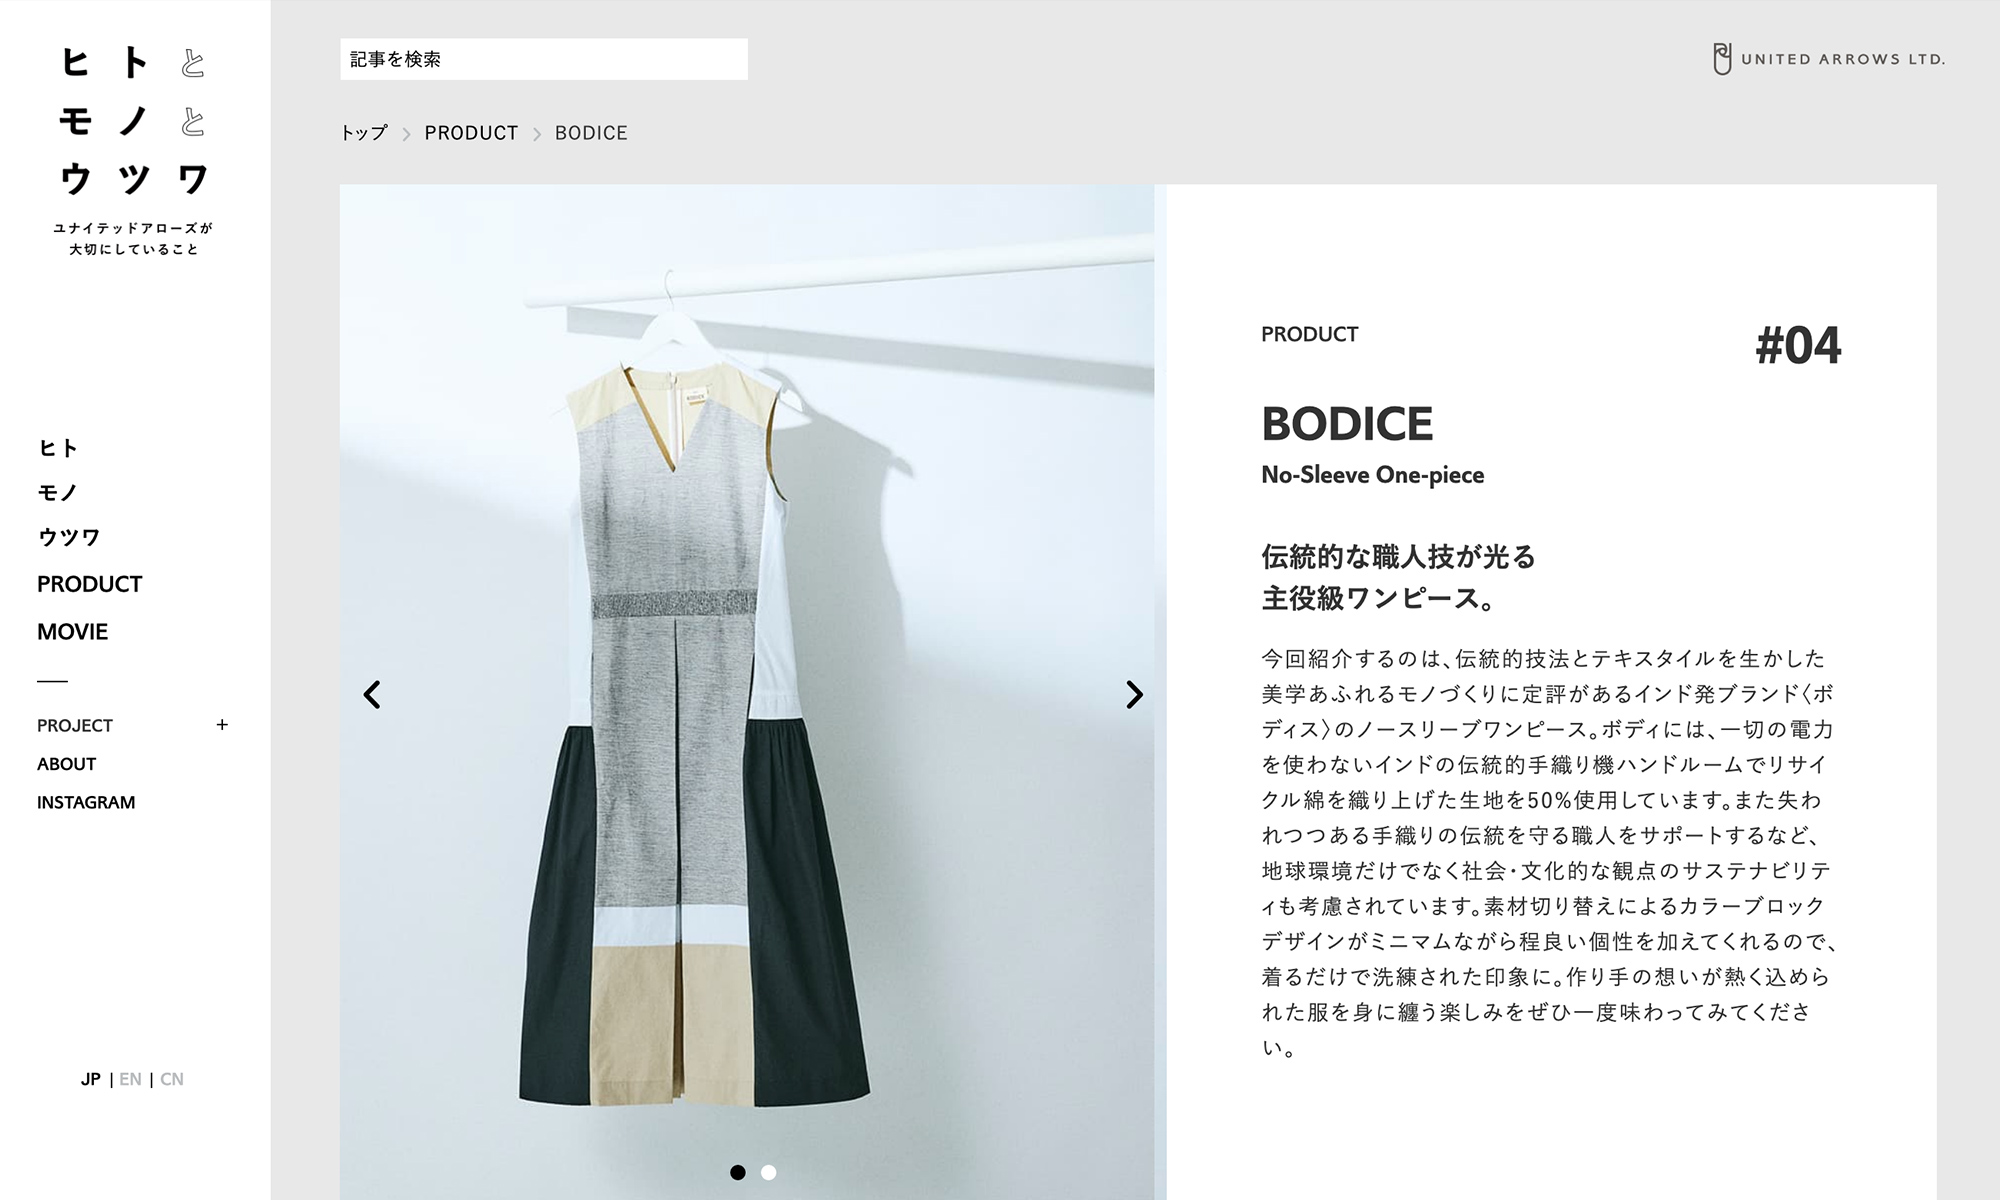Expand the PROJECT submenu plus icon

tap(222, 725)
